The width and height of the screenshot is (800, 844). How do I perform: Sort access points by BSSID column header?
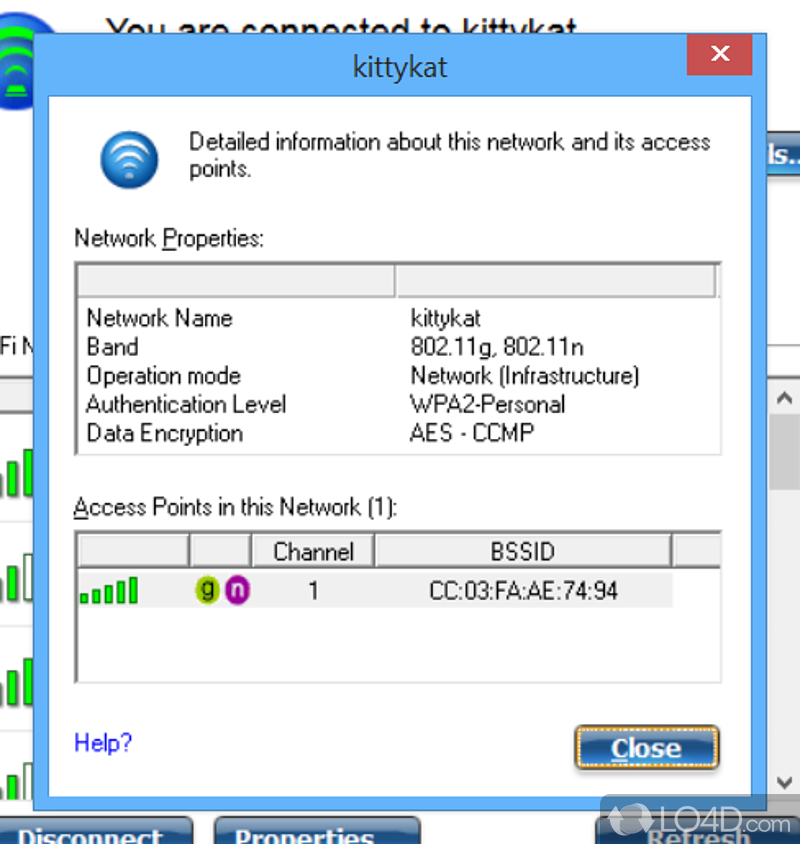click(523, 552)
